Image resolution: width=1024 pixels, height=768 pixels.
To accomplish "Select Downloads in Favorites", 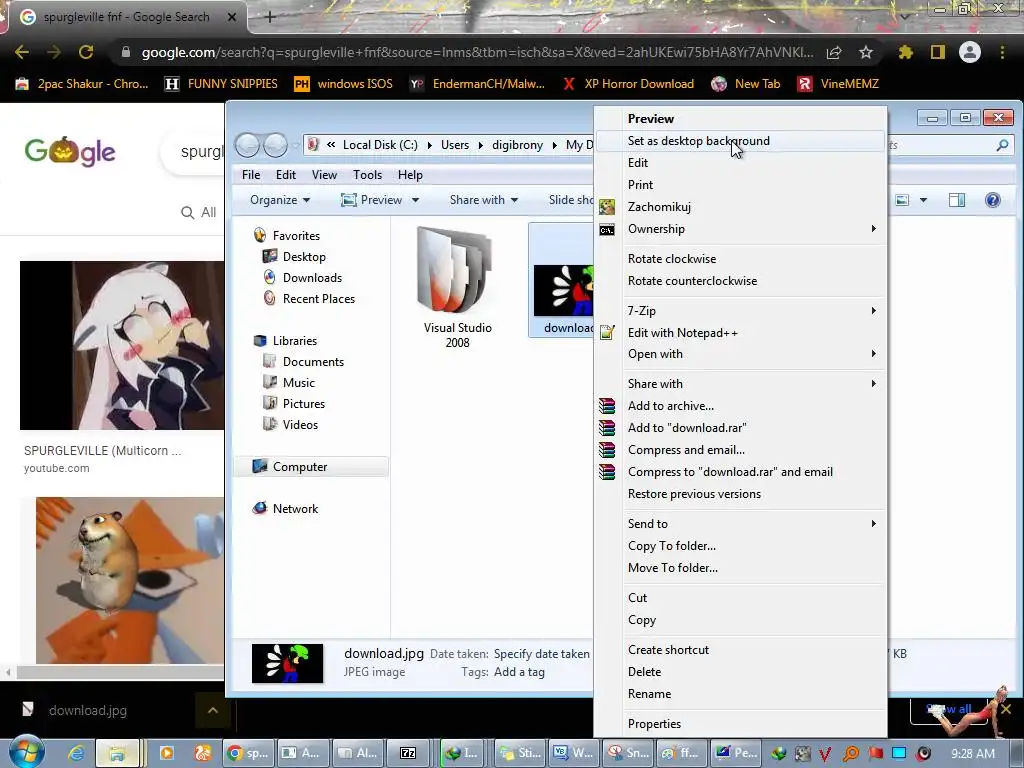I will pyautogui.click(x=302, y=278).
